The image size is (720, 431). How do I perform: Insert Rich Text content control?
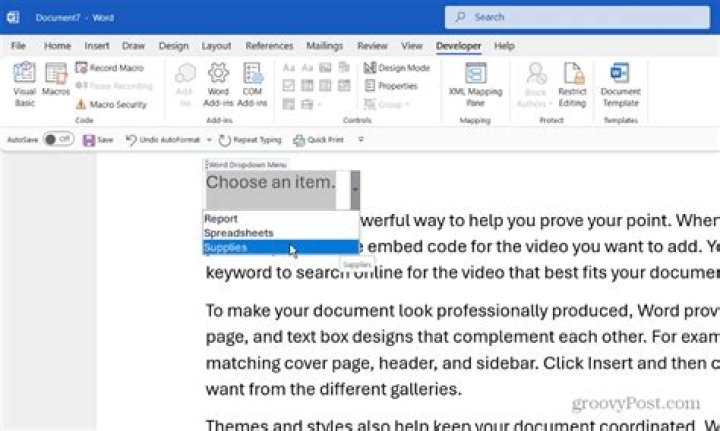pos(288,68)
